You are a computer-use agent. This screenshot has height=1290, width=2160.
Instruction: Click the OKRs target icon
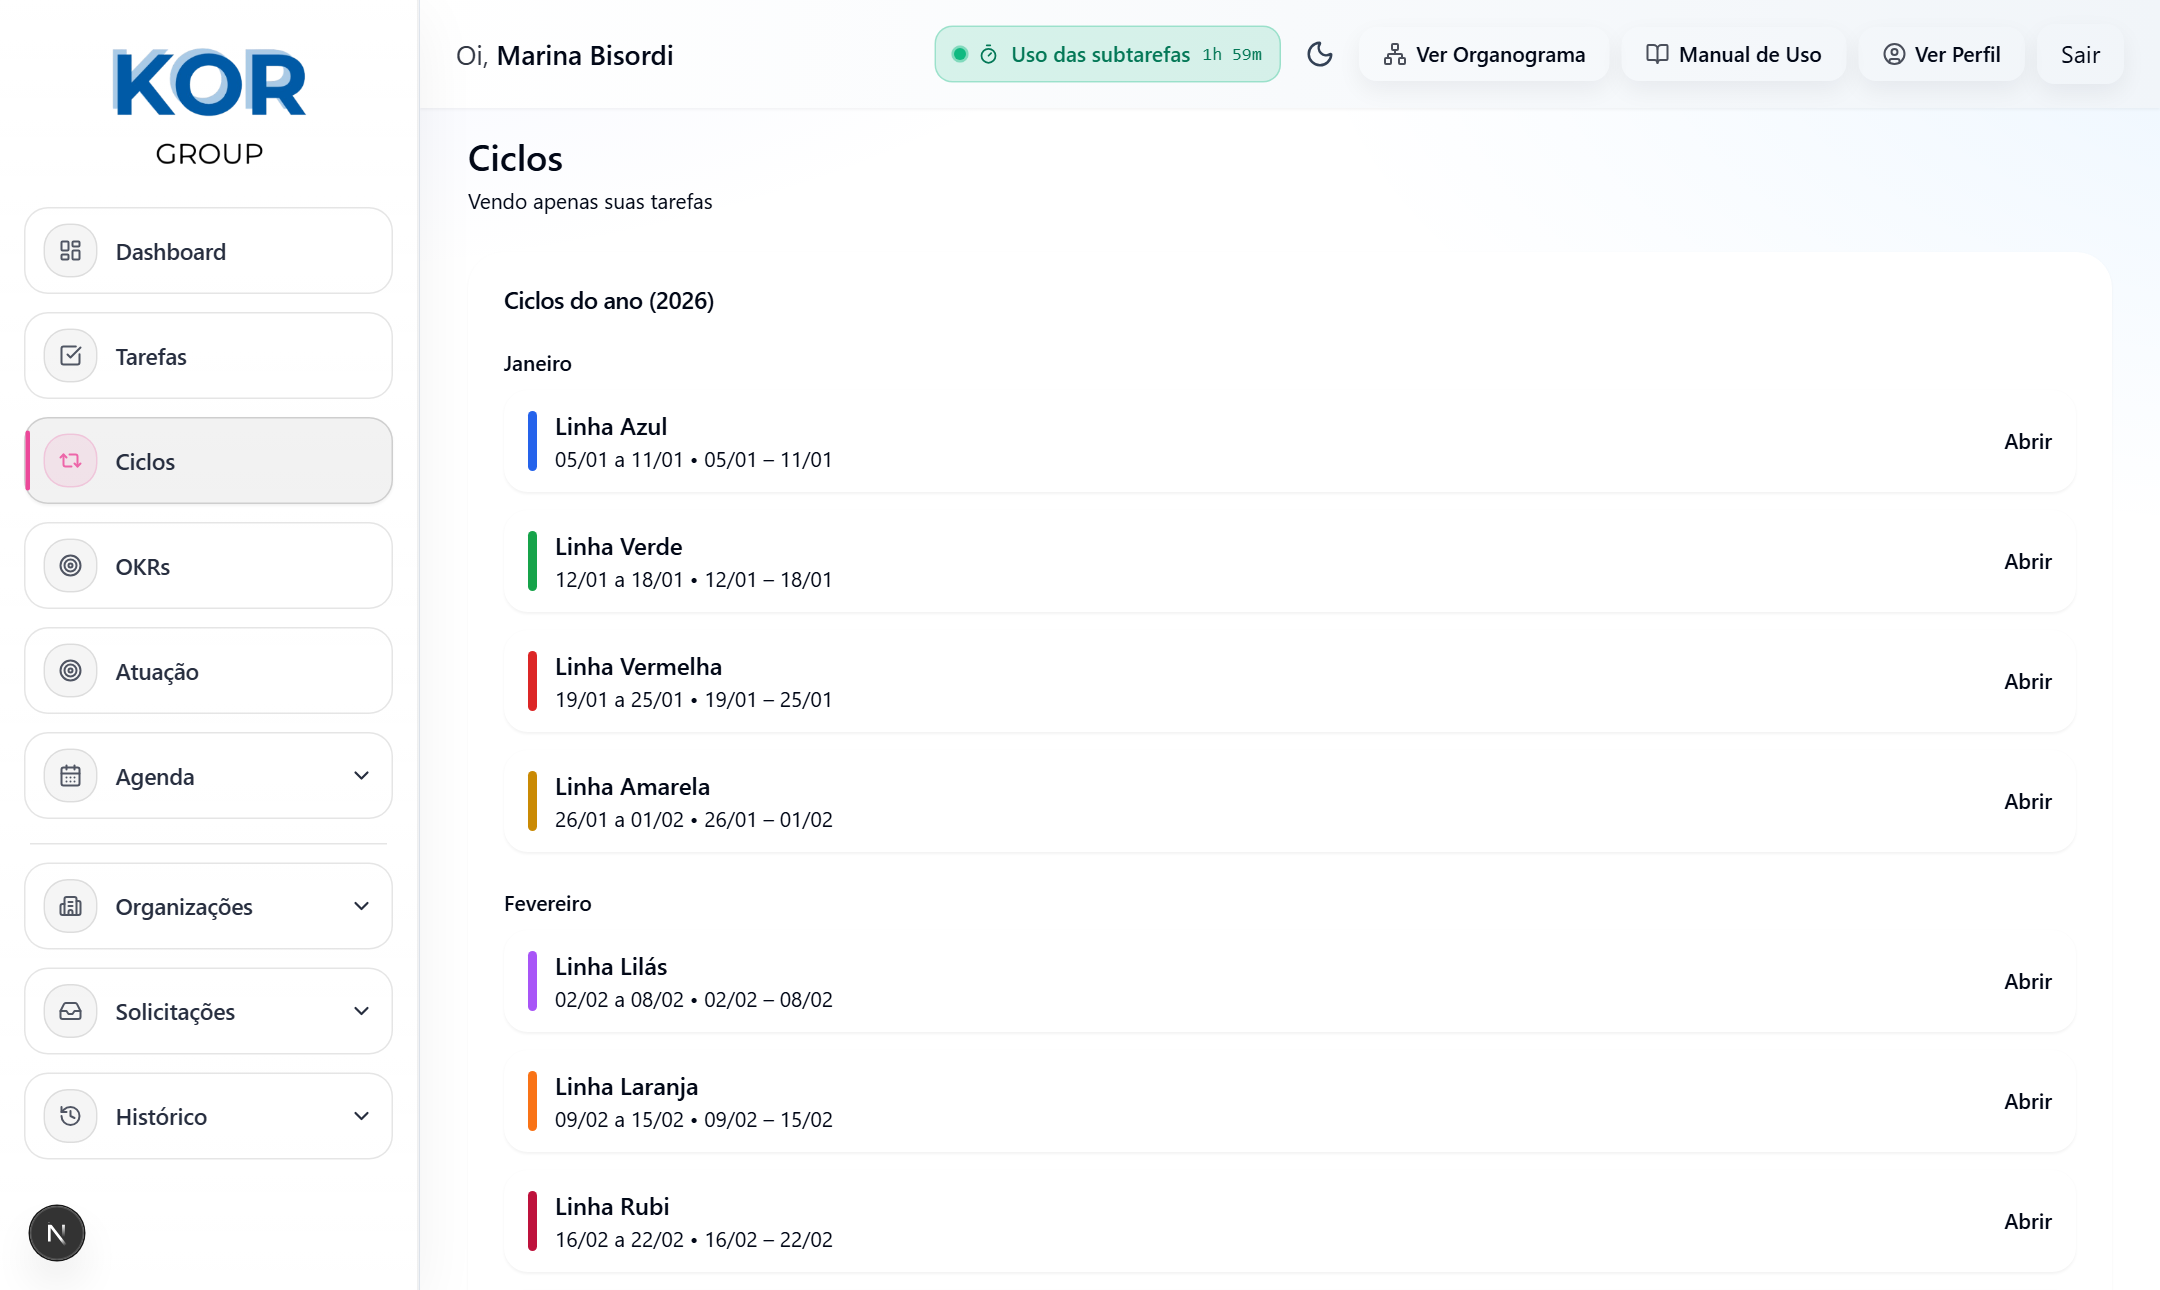click(x=70, y=566)
